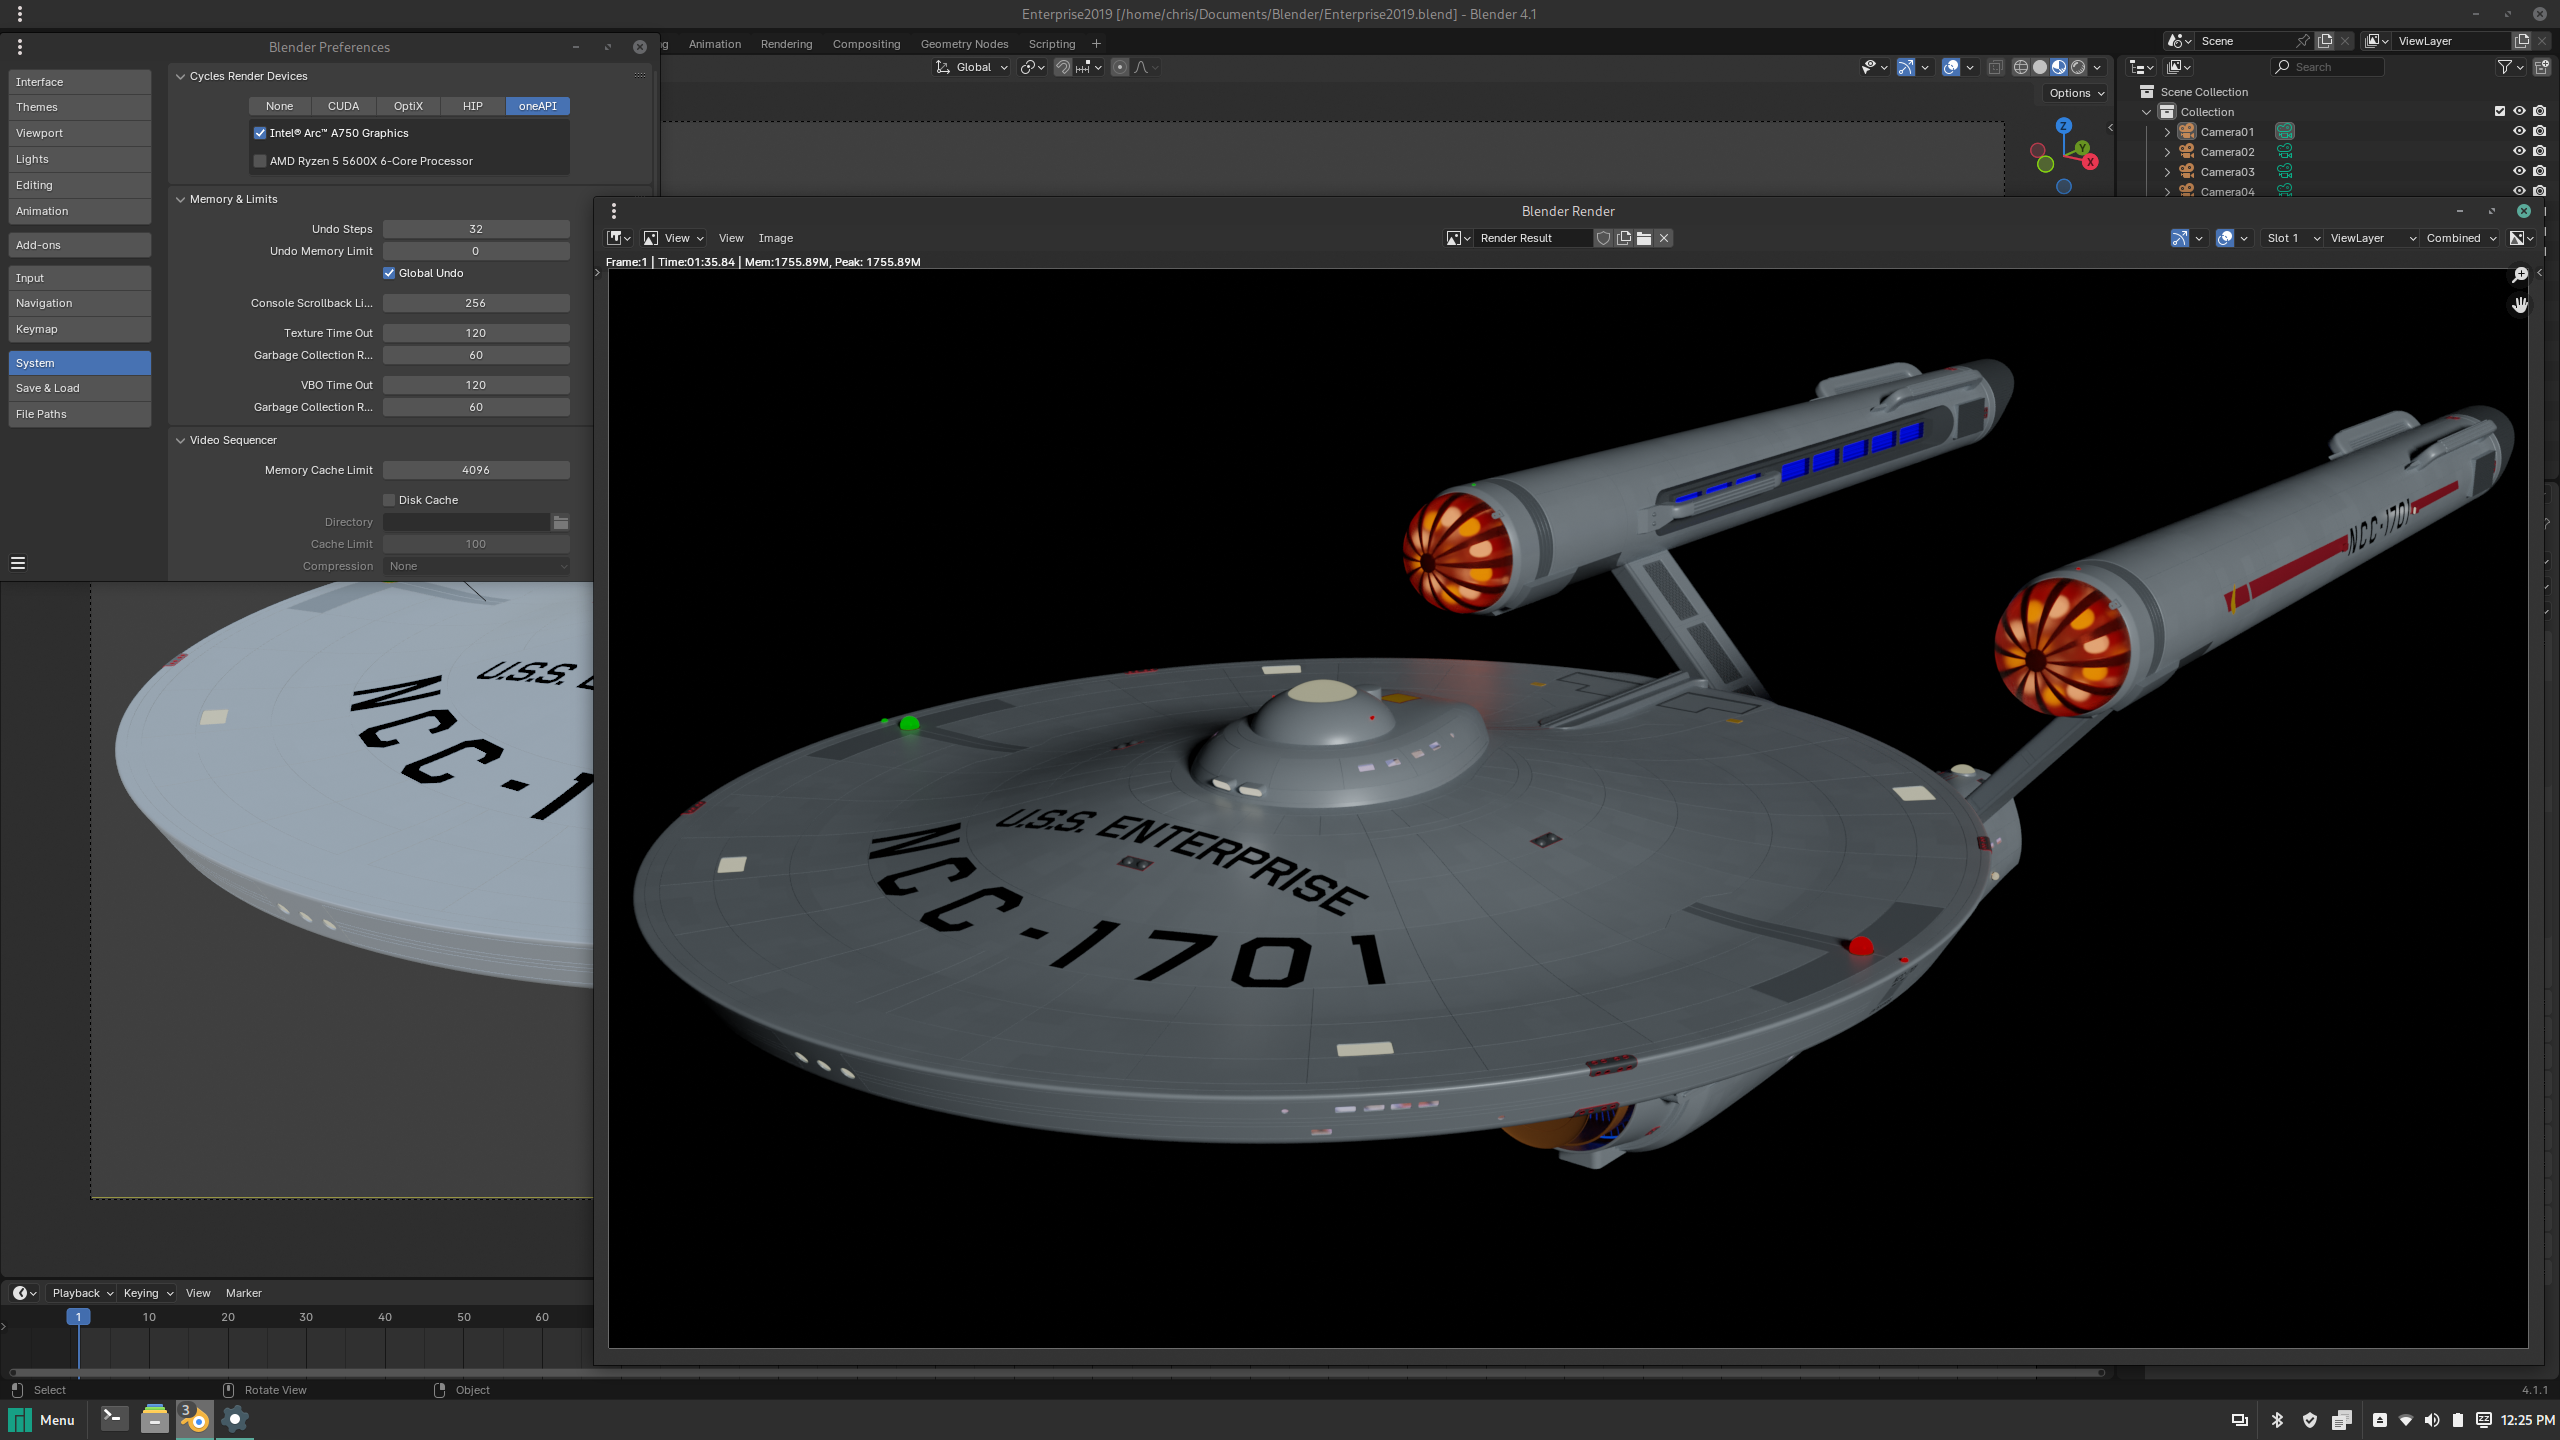2560x1440 pixels.
Task: Click the fake user shield icon for Render Result
Action: pyautogui.click(x=1603, y=238)
